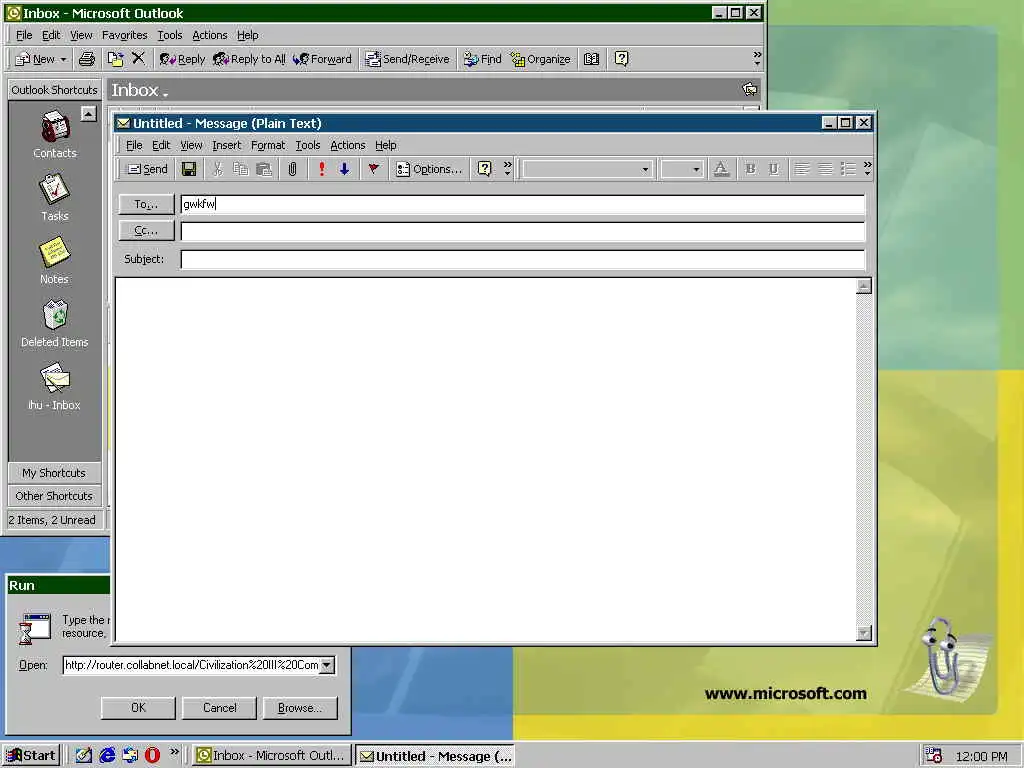Screen dimensions: 1024x768
Task: Click the Cc input field
Action: [522, 231]
